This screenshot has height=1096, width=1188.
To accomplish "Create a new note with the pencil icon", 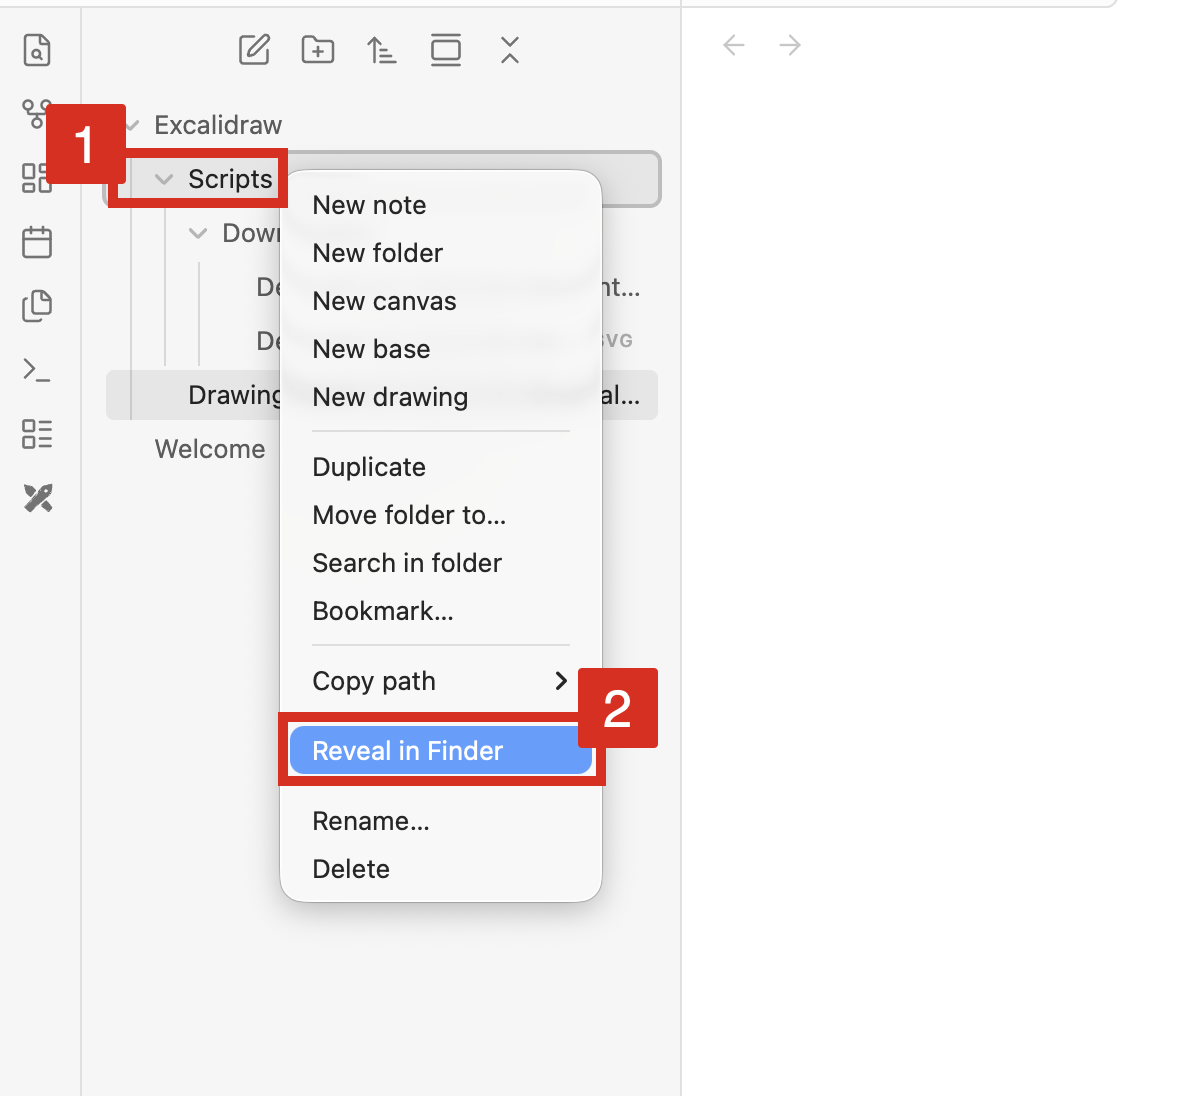I will coord(255,50).
